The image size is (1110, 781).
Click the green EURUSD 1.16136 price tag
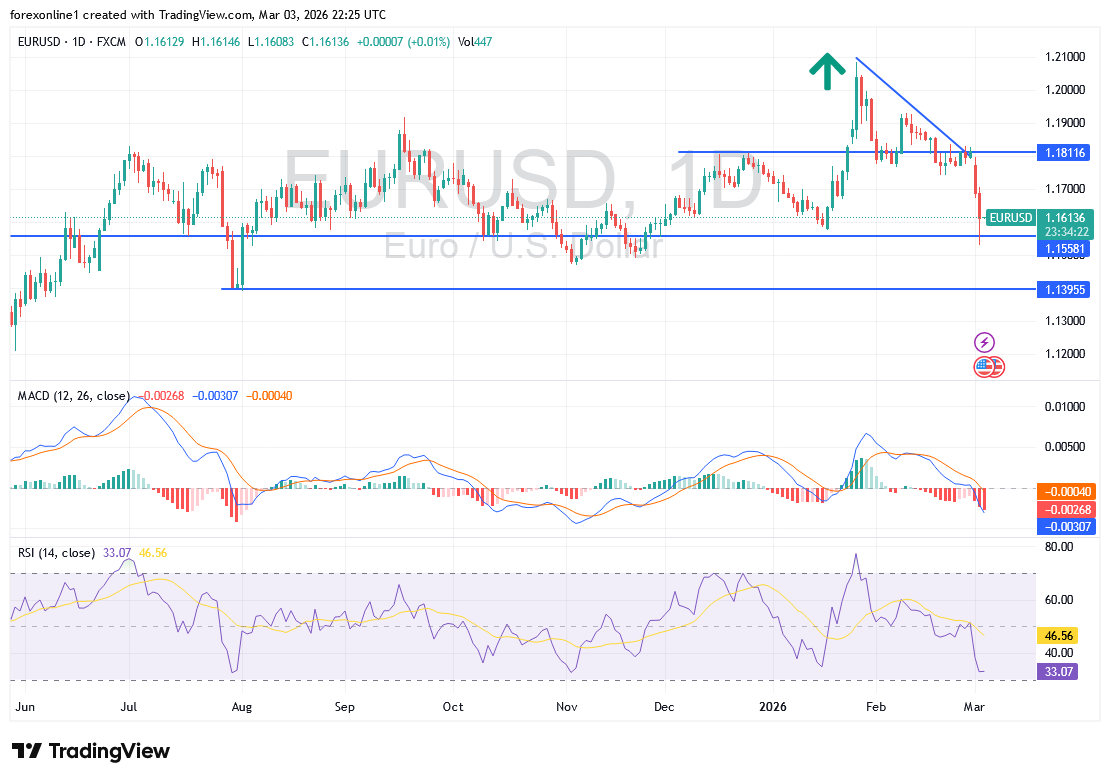[1035, 218]
